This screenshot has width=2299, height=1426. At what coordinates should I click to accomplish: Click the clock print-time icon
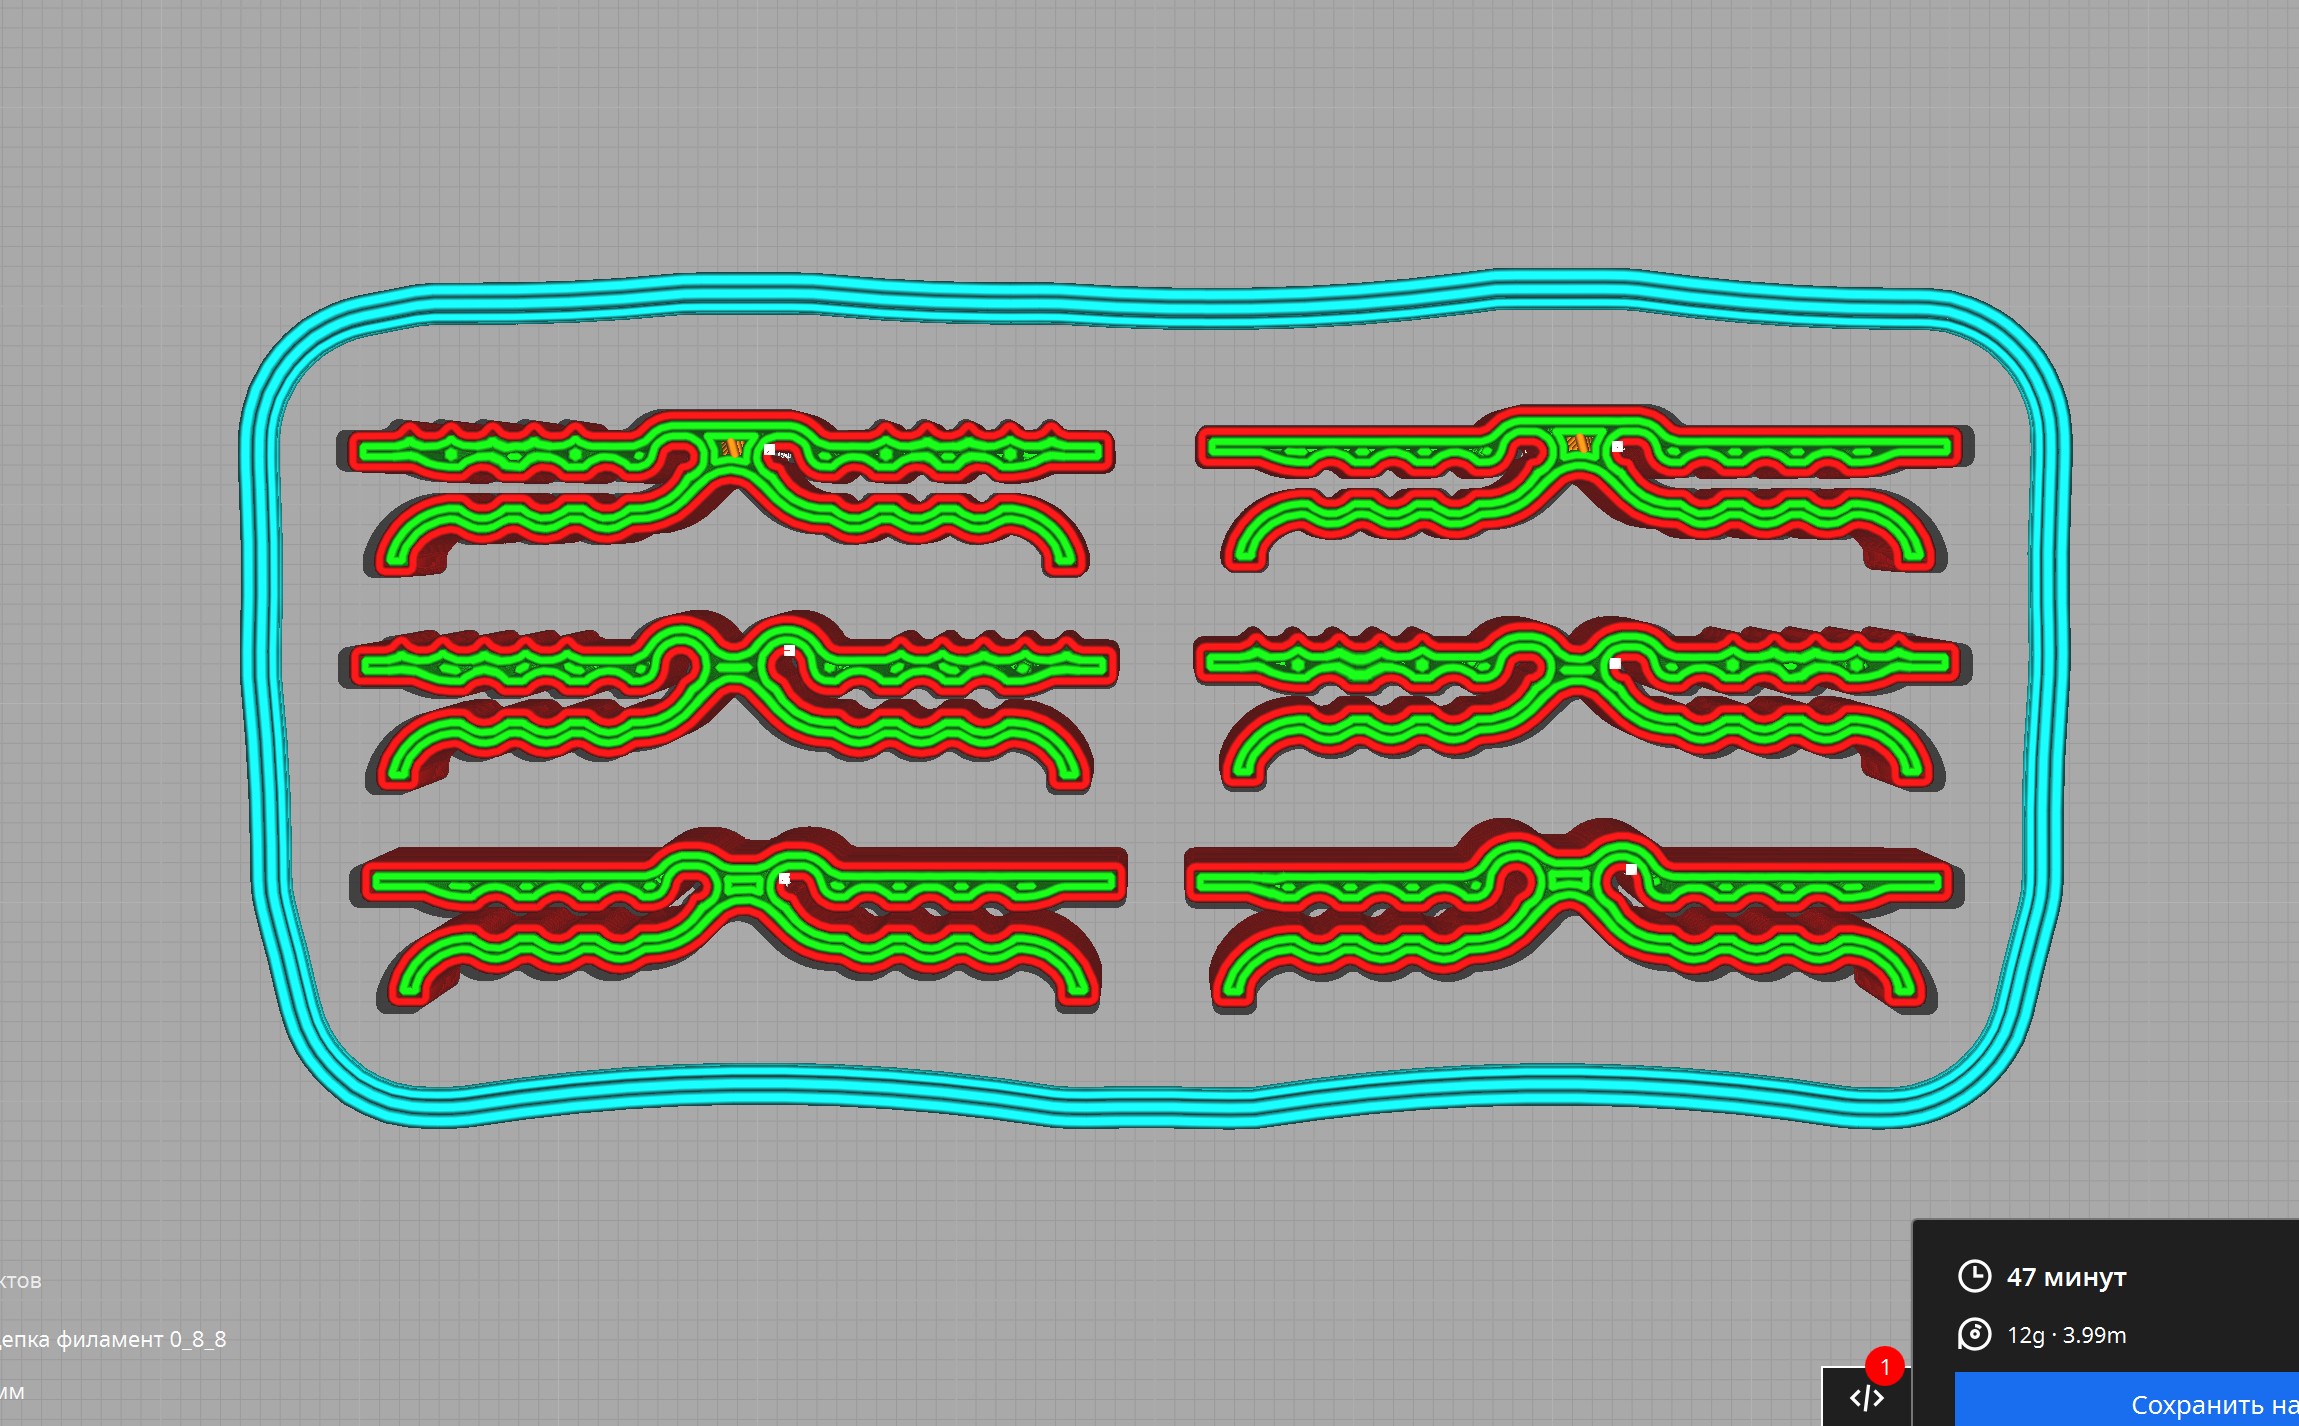(x=1974, y=1276)
